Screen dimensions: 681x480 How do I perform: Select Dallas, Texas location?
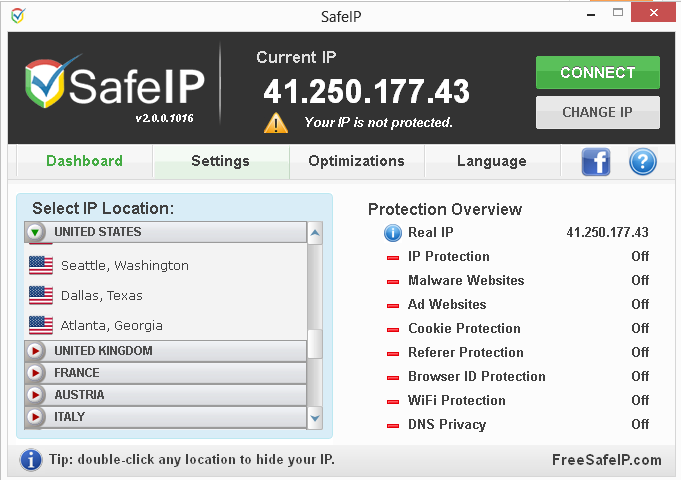pyautogui.click(x=166, y=295)
